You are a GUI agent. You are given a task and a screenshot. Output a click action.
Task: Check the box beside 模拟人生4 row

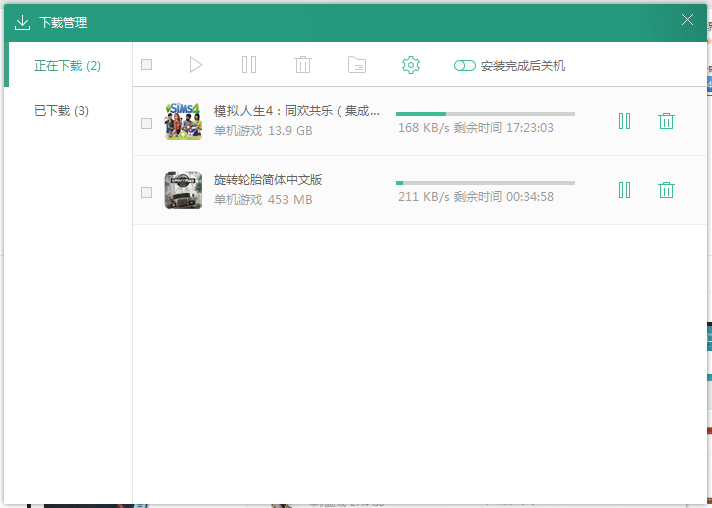pos(146,123)
